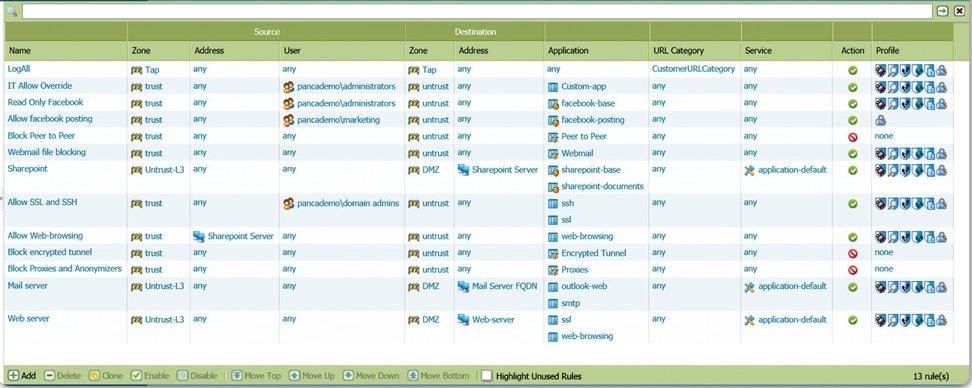Click Tap source zone icon in LogAll row
The image size is (972, 388).
click(136, 71)
